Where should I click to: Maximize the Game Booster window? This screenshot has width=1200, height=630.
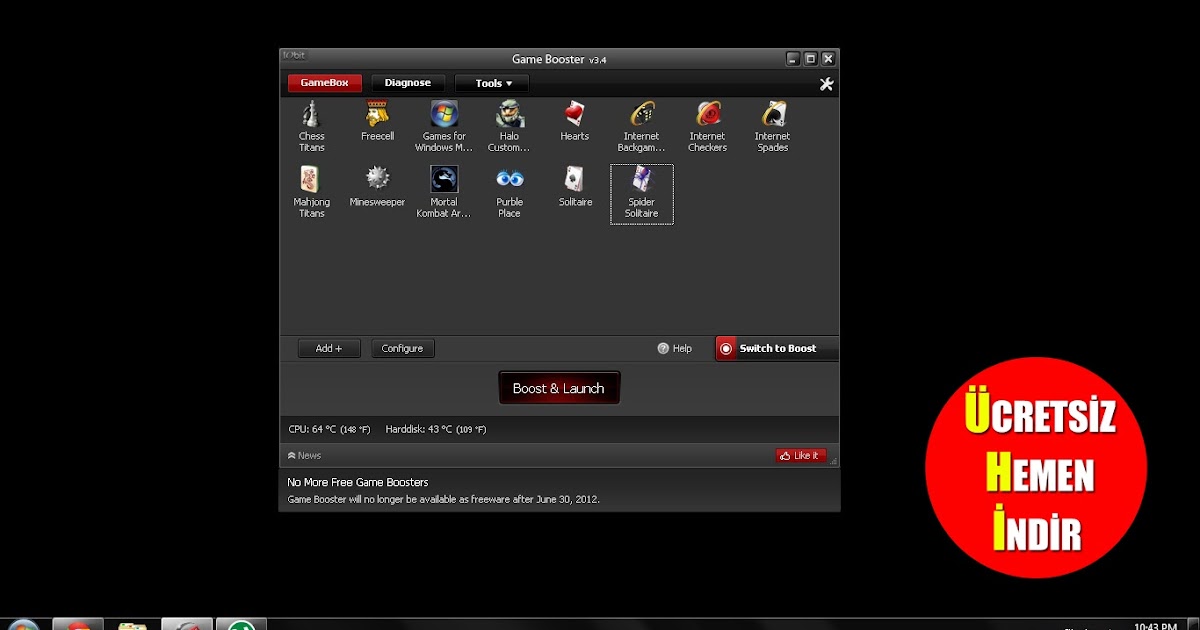tap(811, 59)
